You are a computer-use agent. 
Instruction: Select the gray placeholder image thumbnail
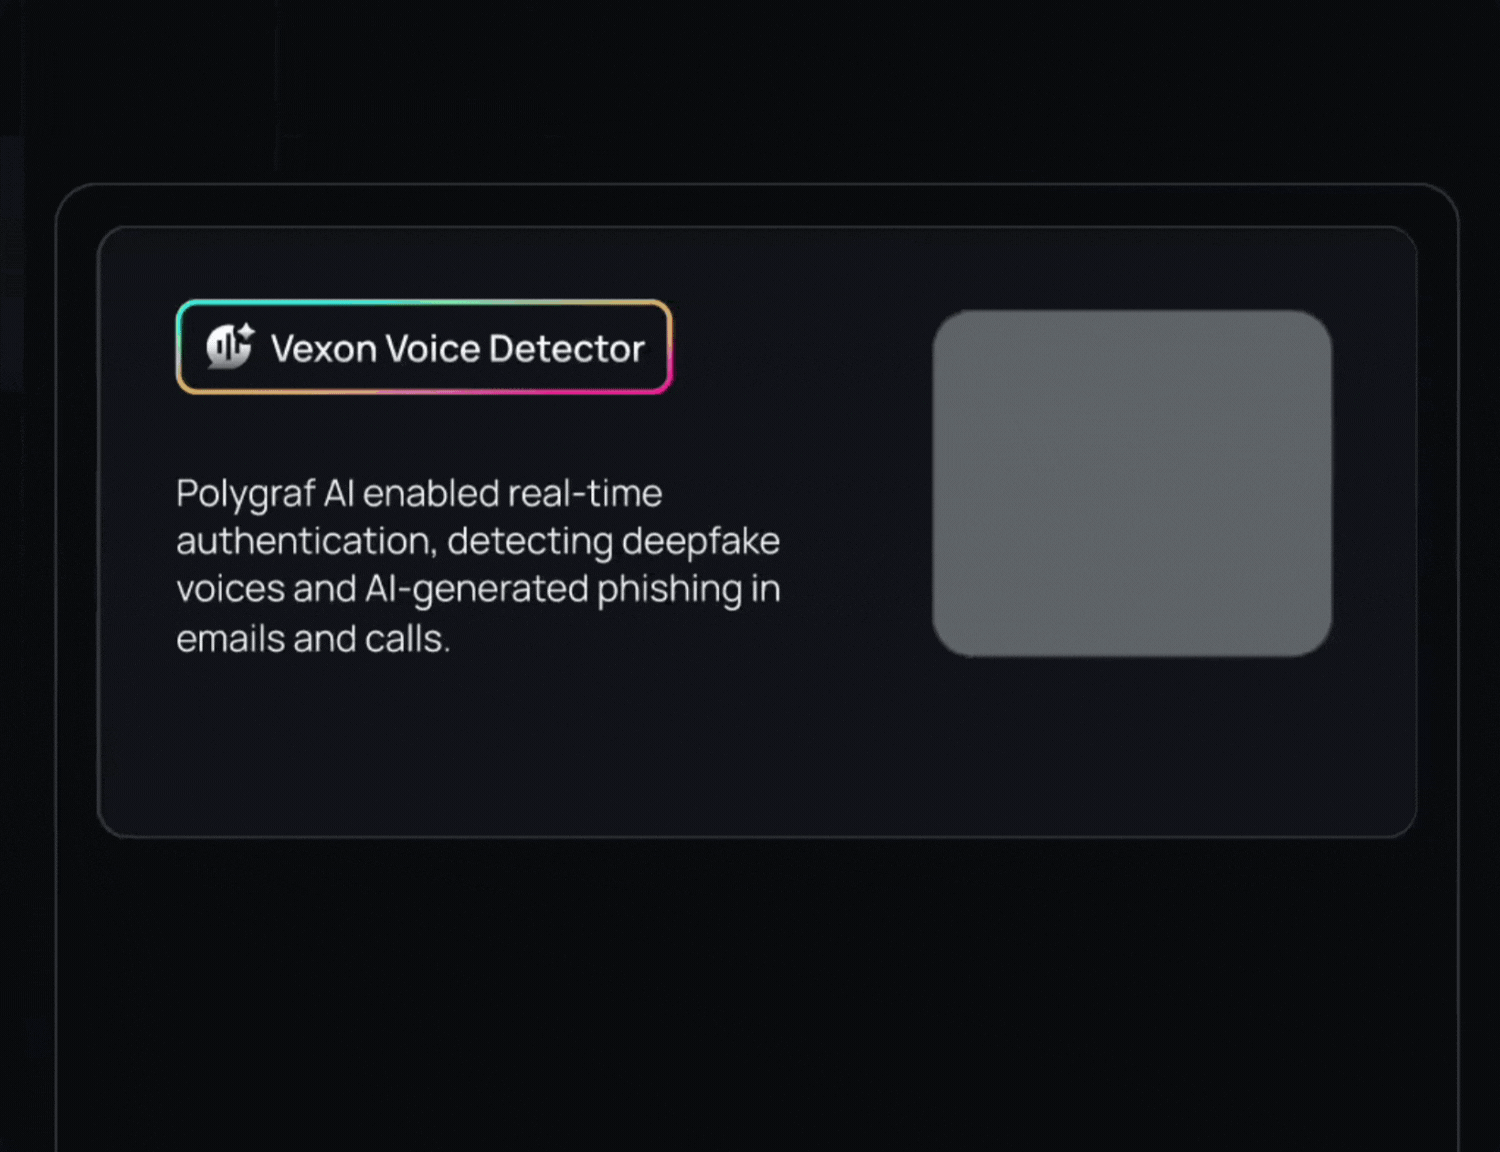coord(1132,483)
